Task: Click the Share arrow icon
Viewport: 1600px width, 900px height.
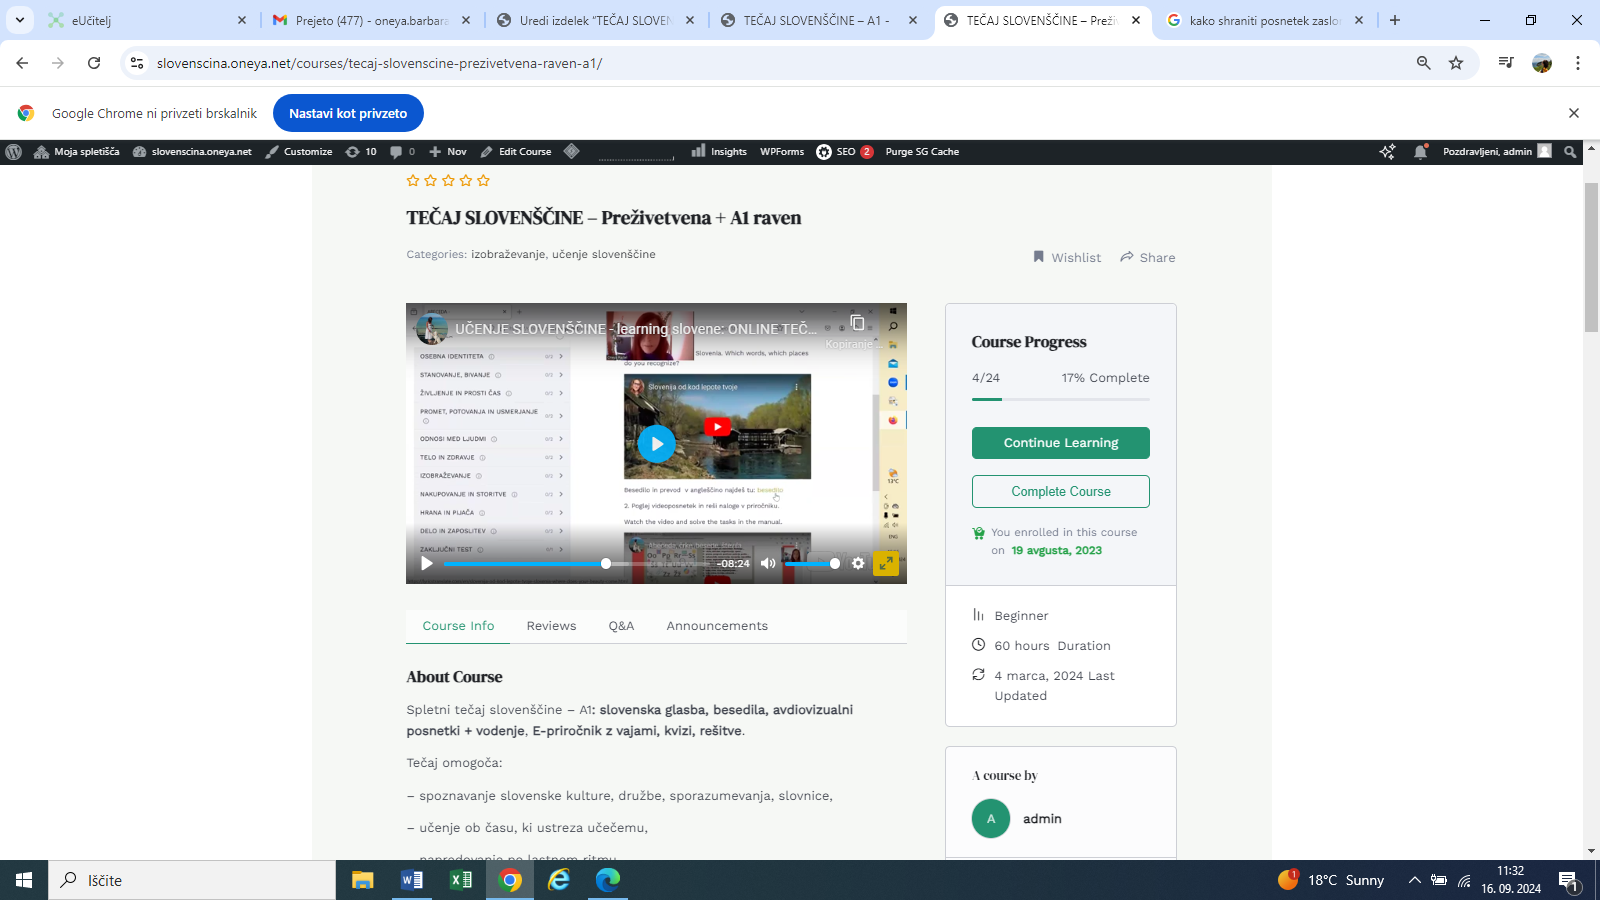Action: click(1127, 257)
